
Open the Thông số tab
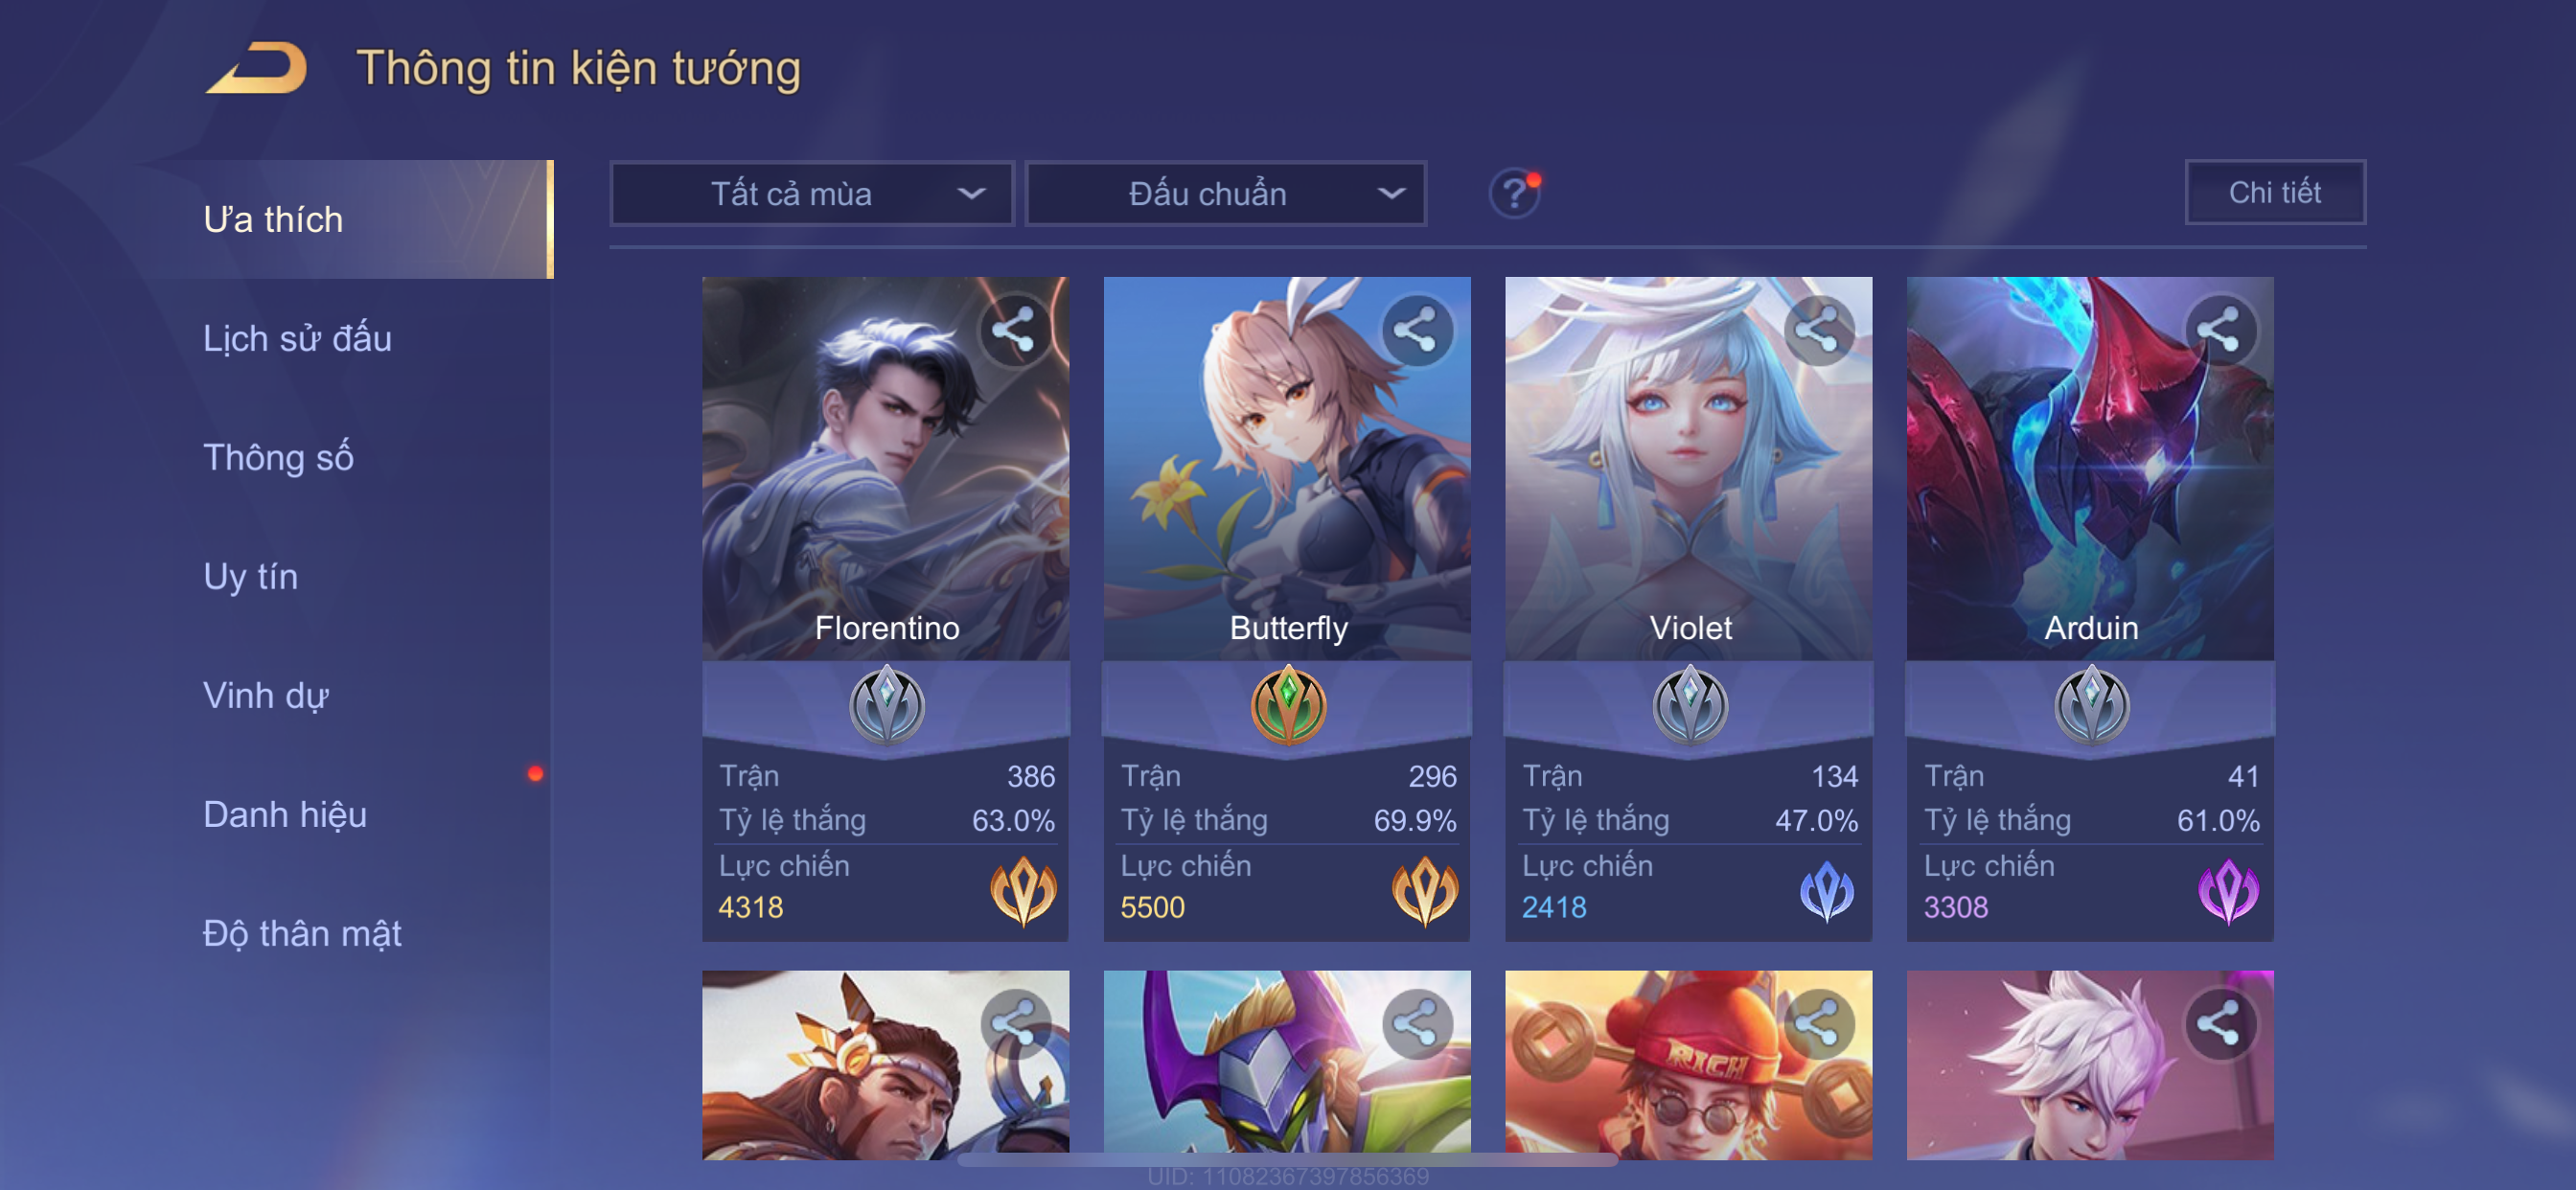coord(278,457)
